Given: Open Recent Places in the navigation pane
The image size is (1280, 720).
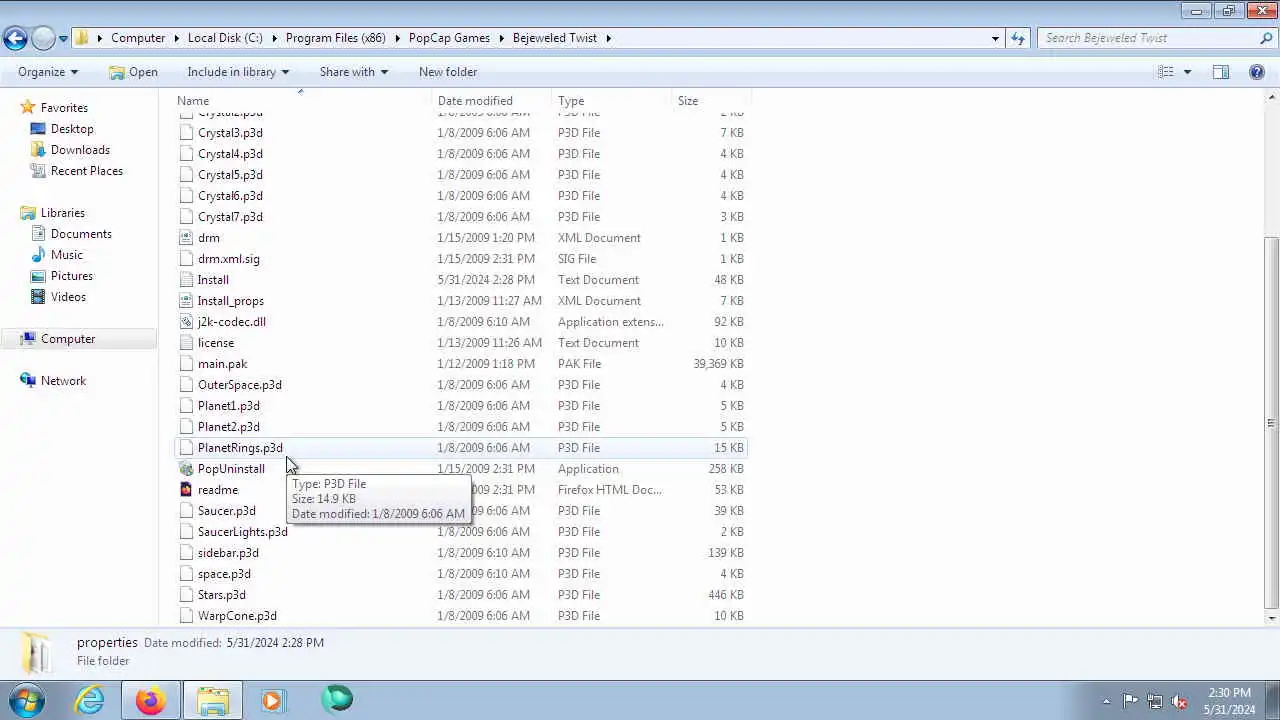Looking at the screenshot, I should click(87, 171).
